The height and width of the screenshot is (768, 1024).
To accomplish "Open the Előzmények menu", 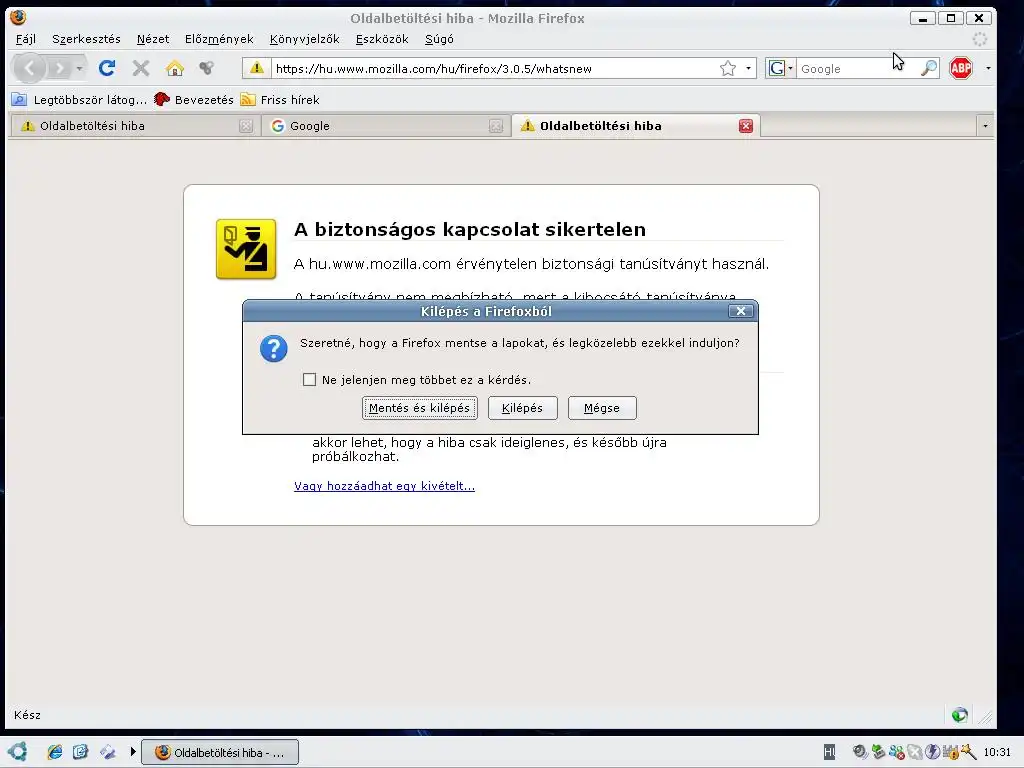I will point(219,39).
